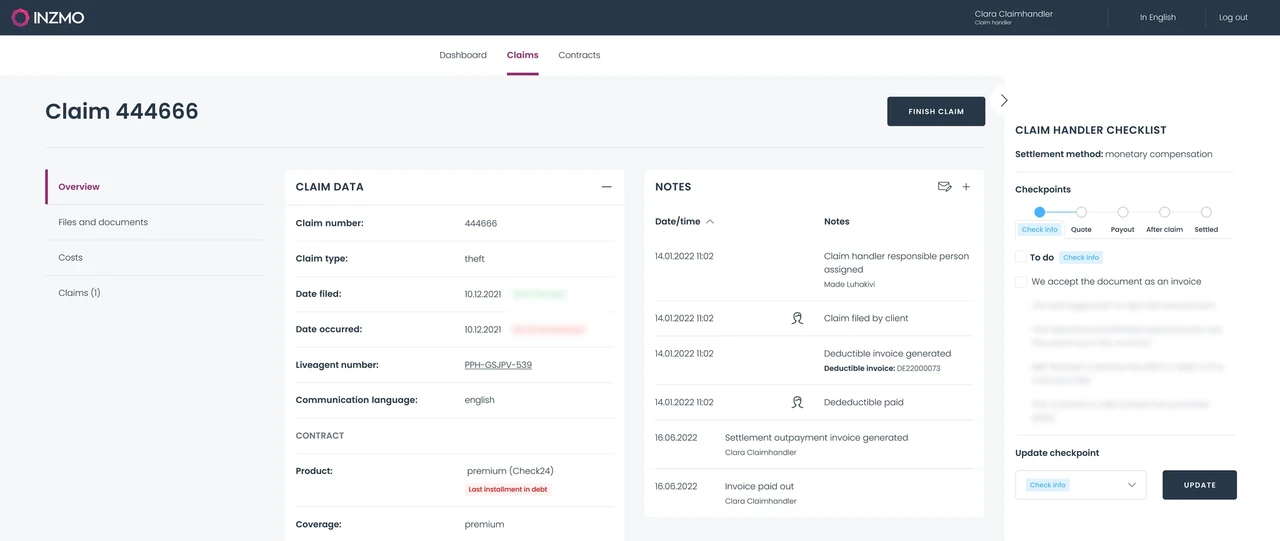
Task: Select the Quote checkpoint circle
Action: pyautogui.click(x=1081, y=212)
